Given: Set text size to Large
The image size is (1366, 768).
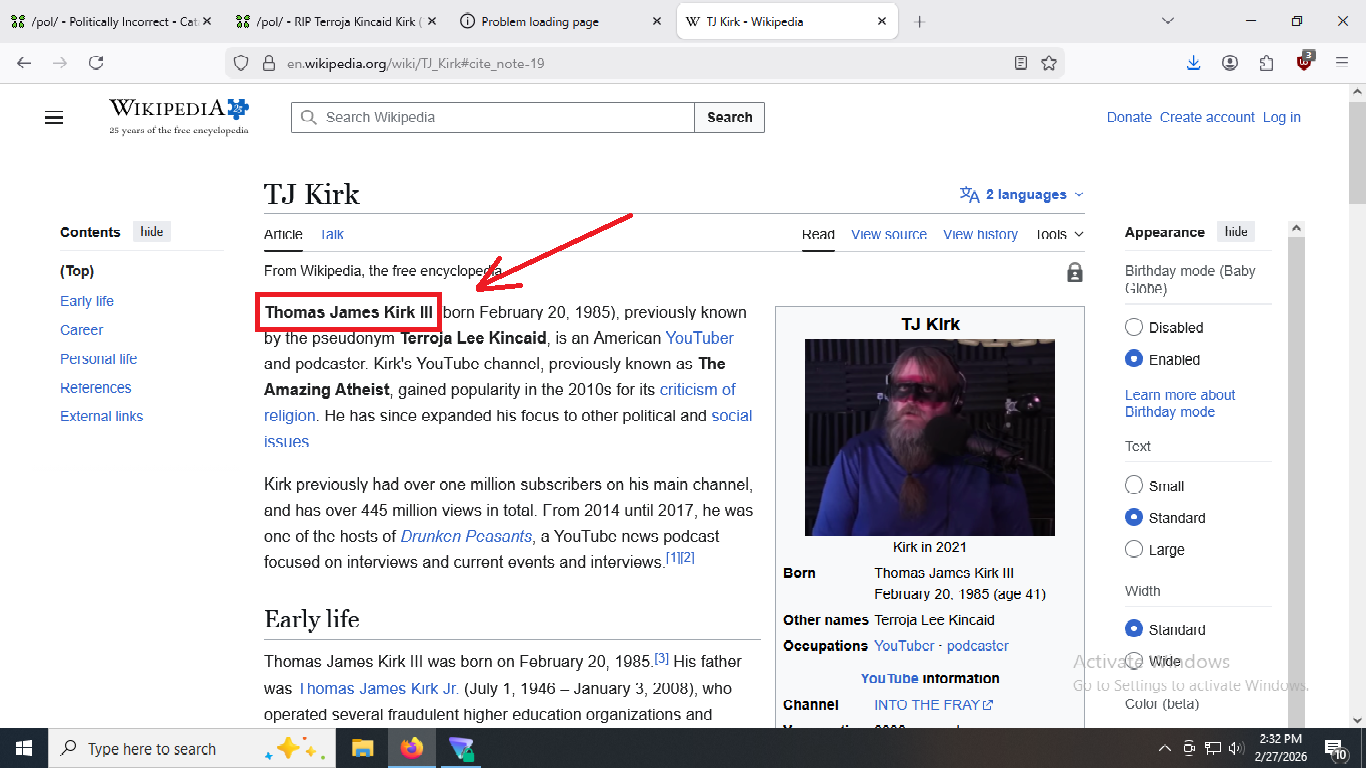Looking at the screenshot, I should click(1134, 549).
